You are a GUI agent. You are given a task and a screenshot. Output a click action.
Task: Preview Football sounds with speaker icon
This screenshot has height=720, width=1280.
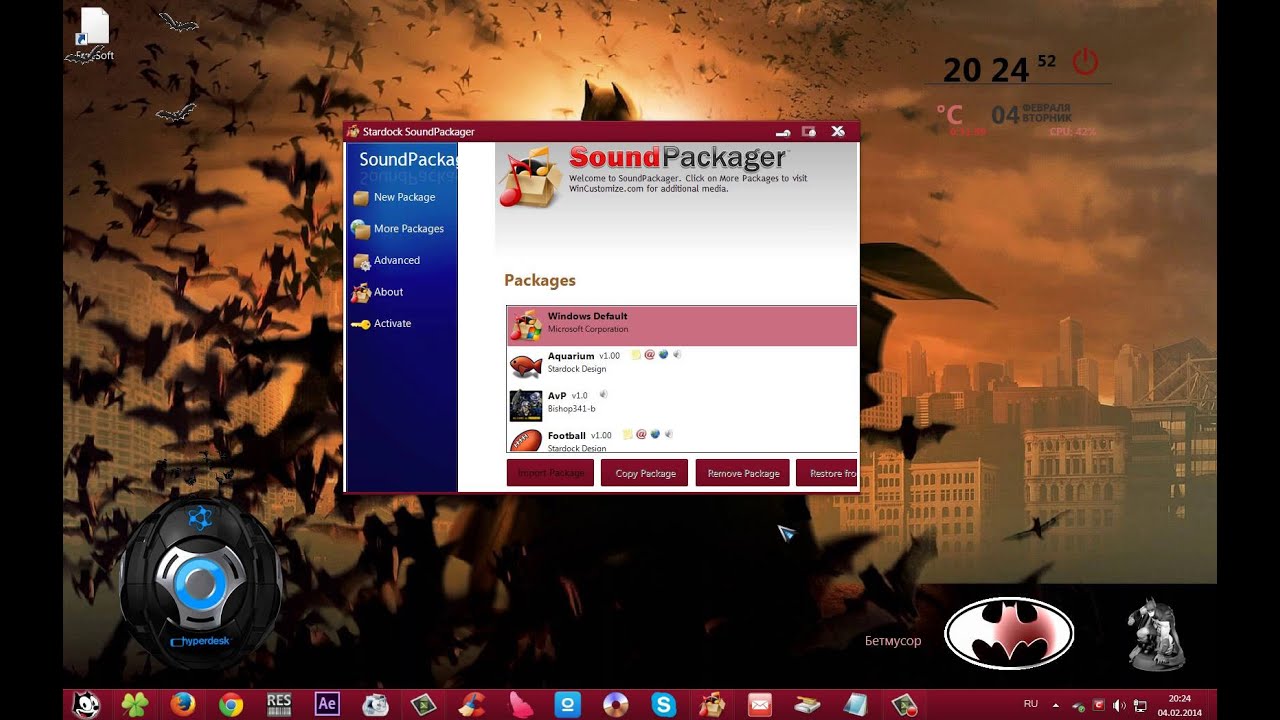[x=668, y=435]
